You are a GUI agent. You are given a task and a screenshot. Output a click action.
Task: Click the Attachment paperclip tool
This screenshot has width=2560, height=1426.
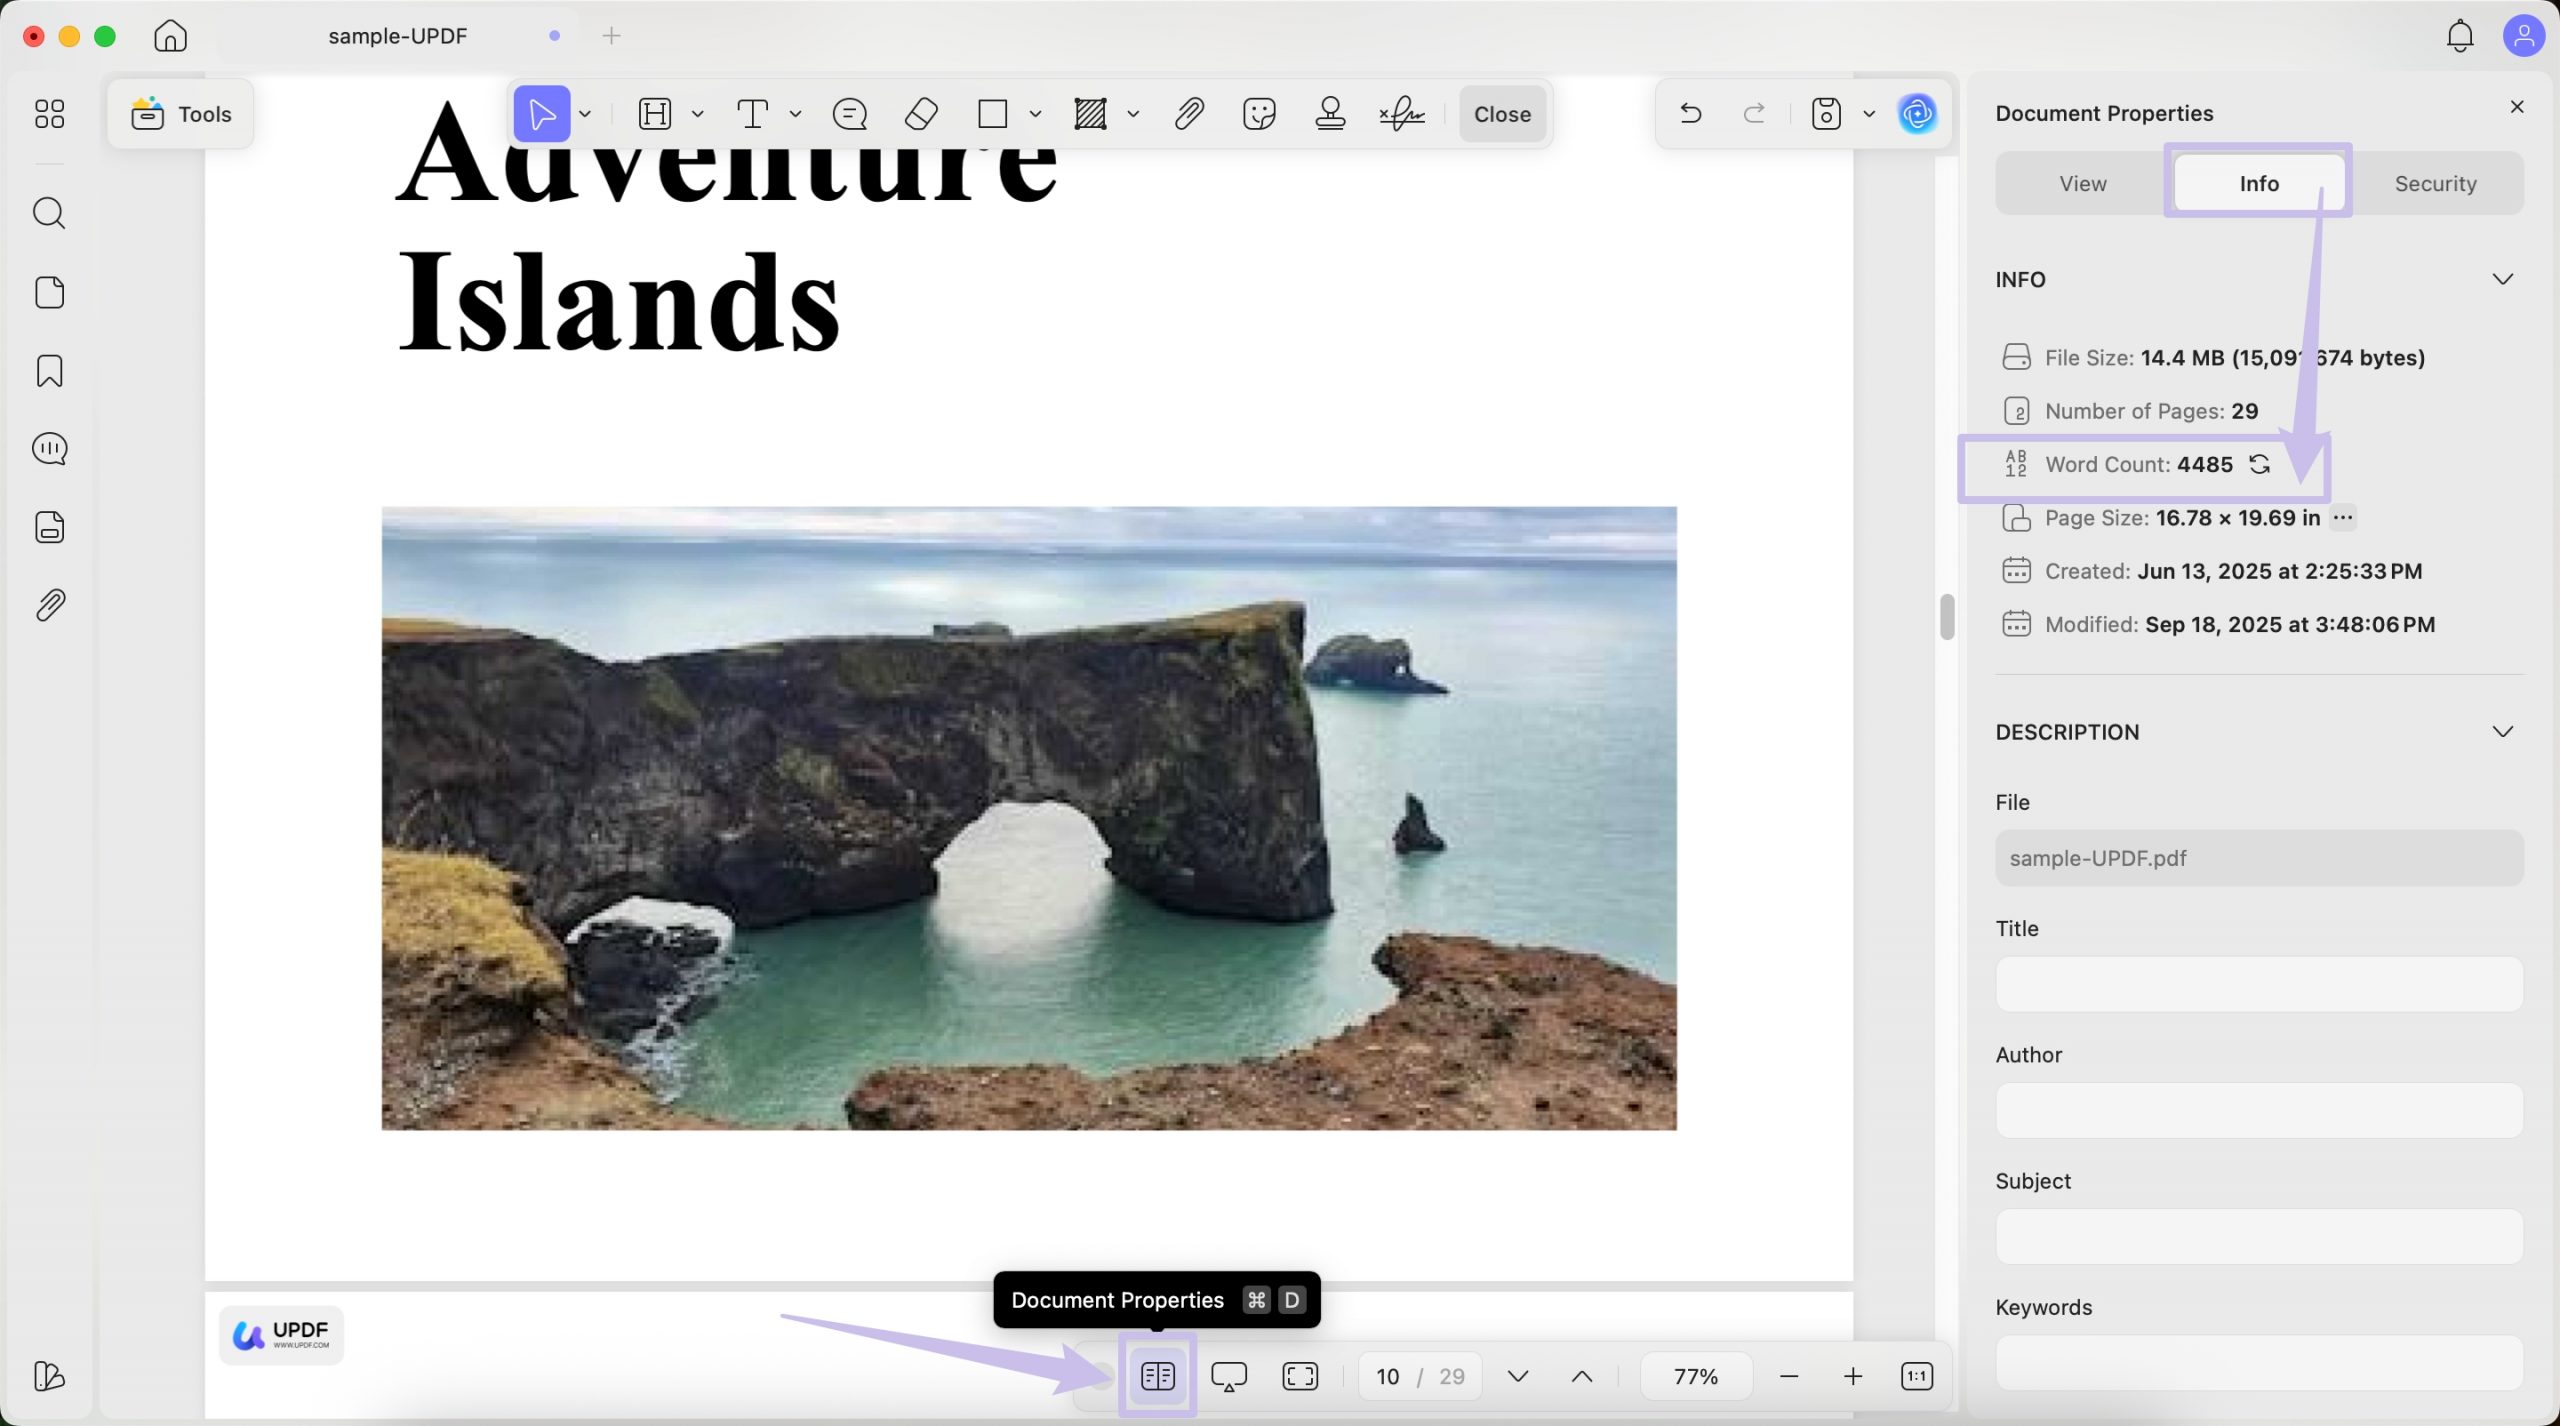click(x=1188, y=113)
